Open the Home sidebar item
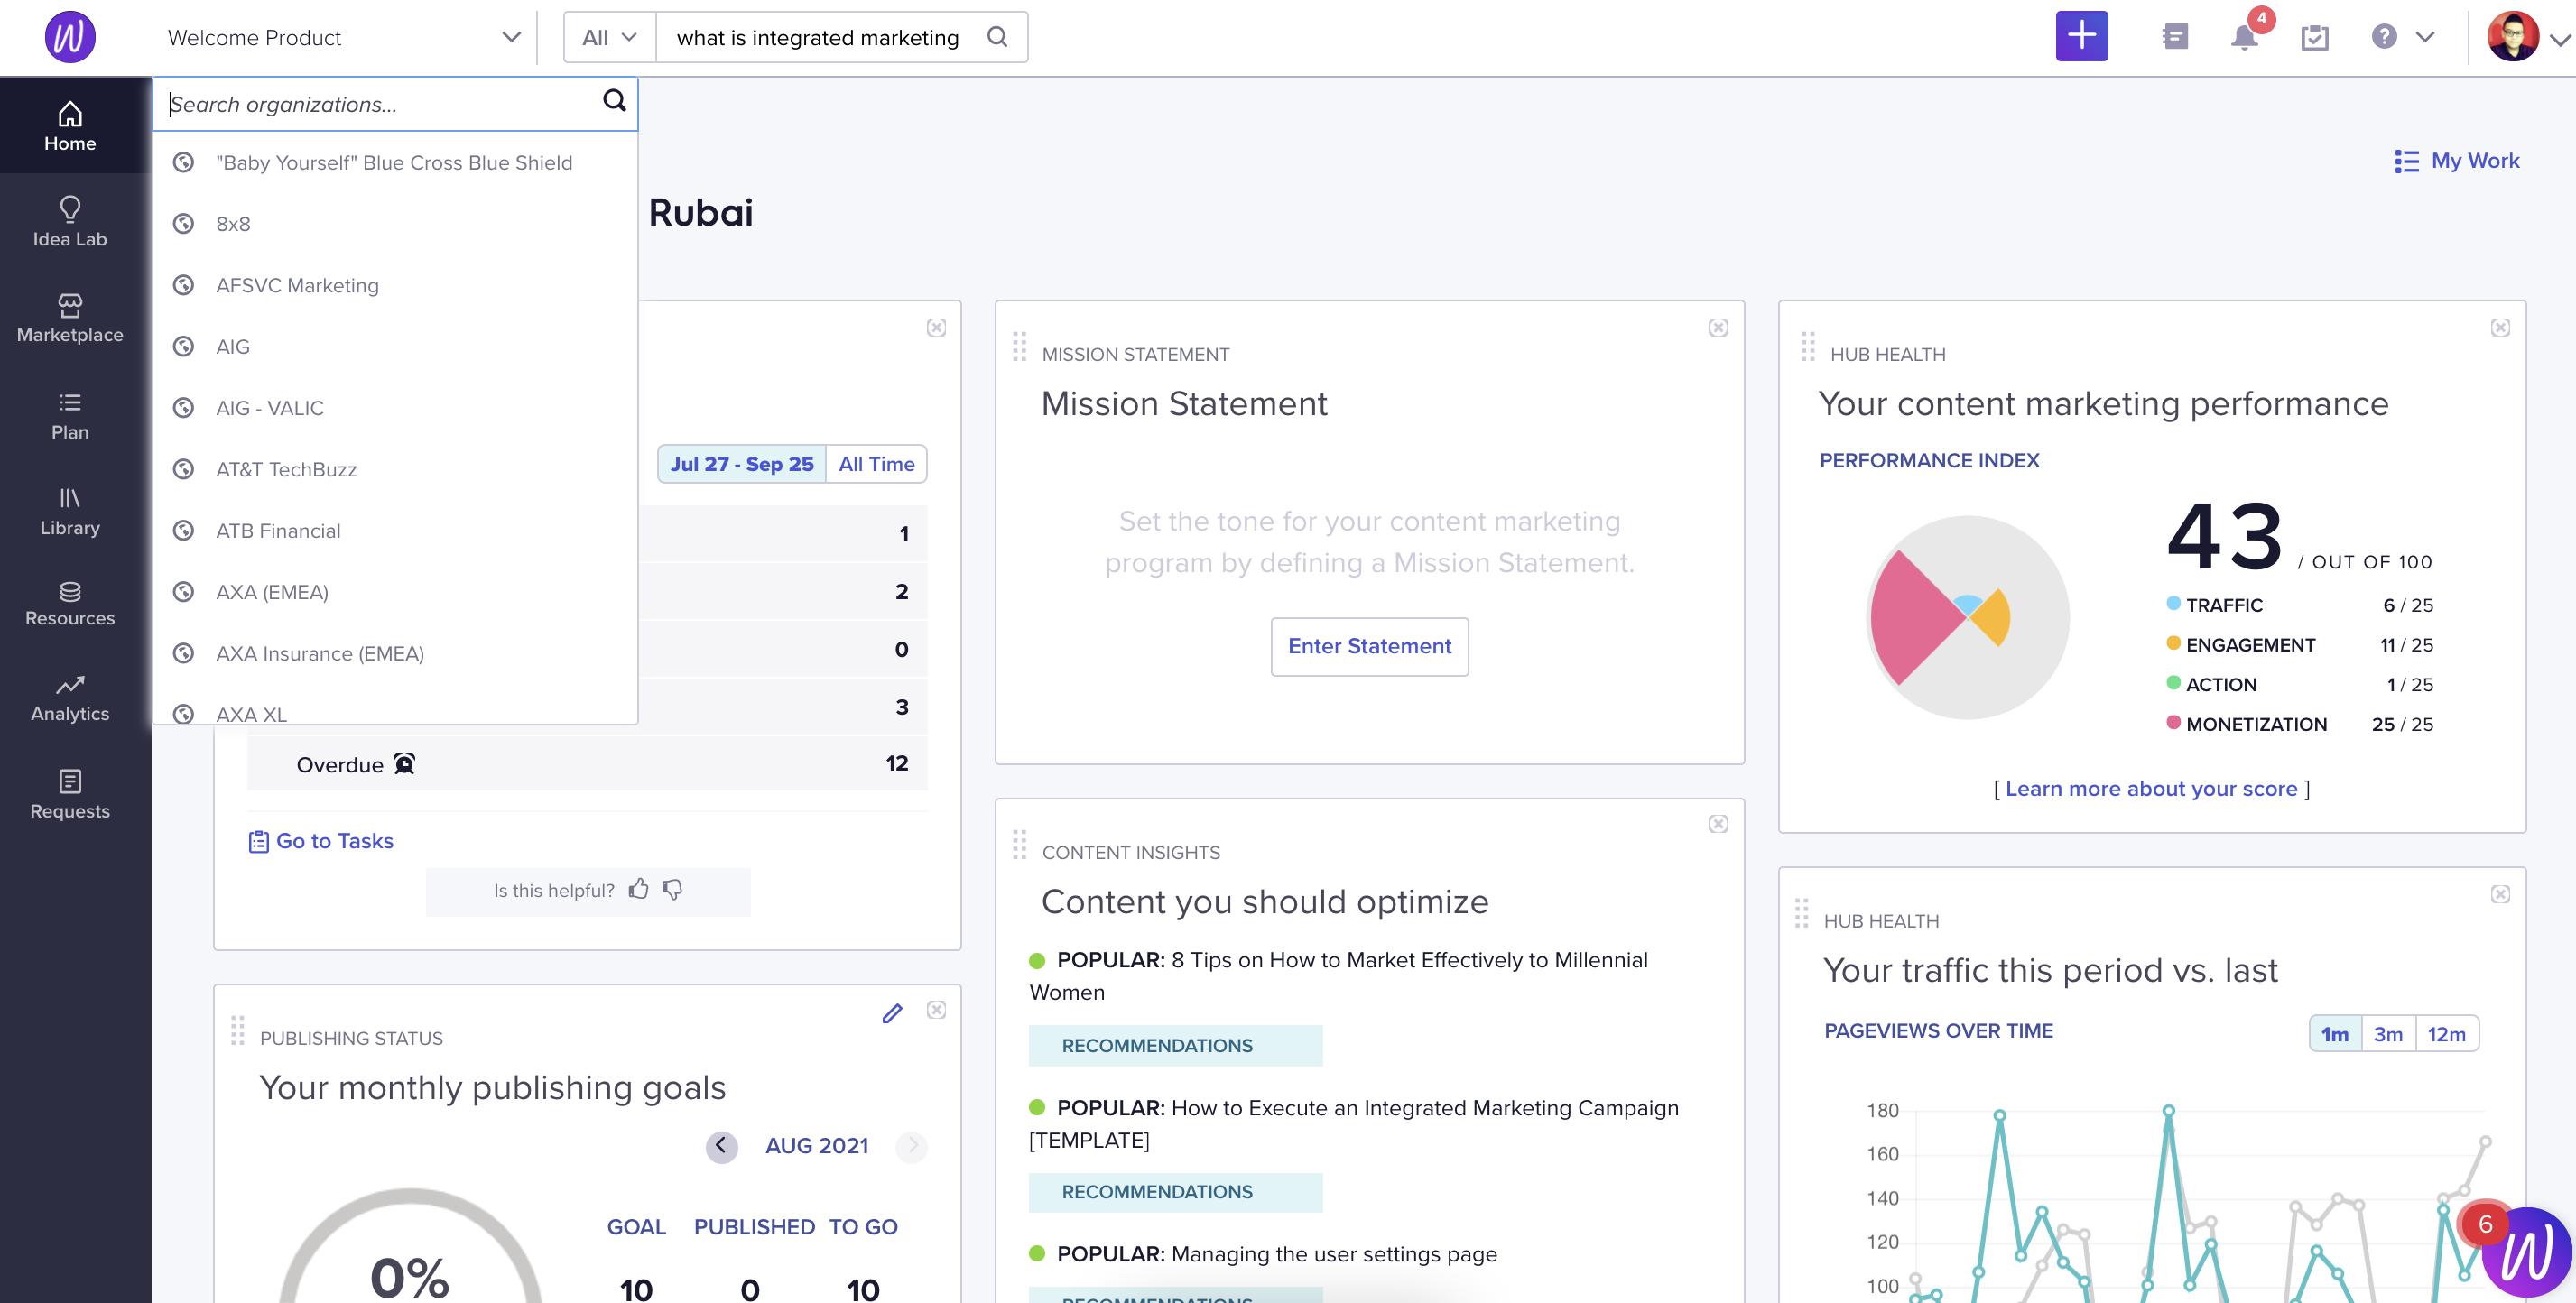Image resolution: width=2576 pixels, height=1303 pixels. pyautogui.click(x=70, y=126)
